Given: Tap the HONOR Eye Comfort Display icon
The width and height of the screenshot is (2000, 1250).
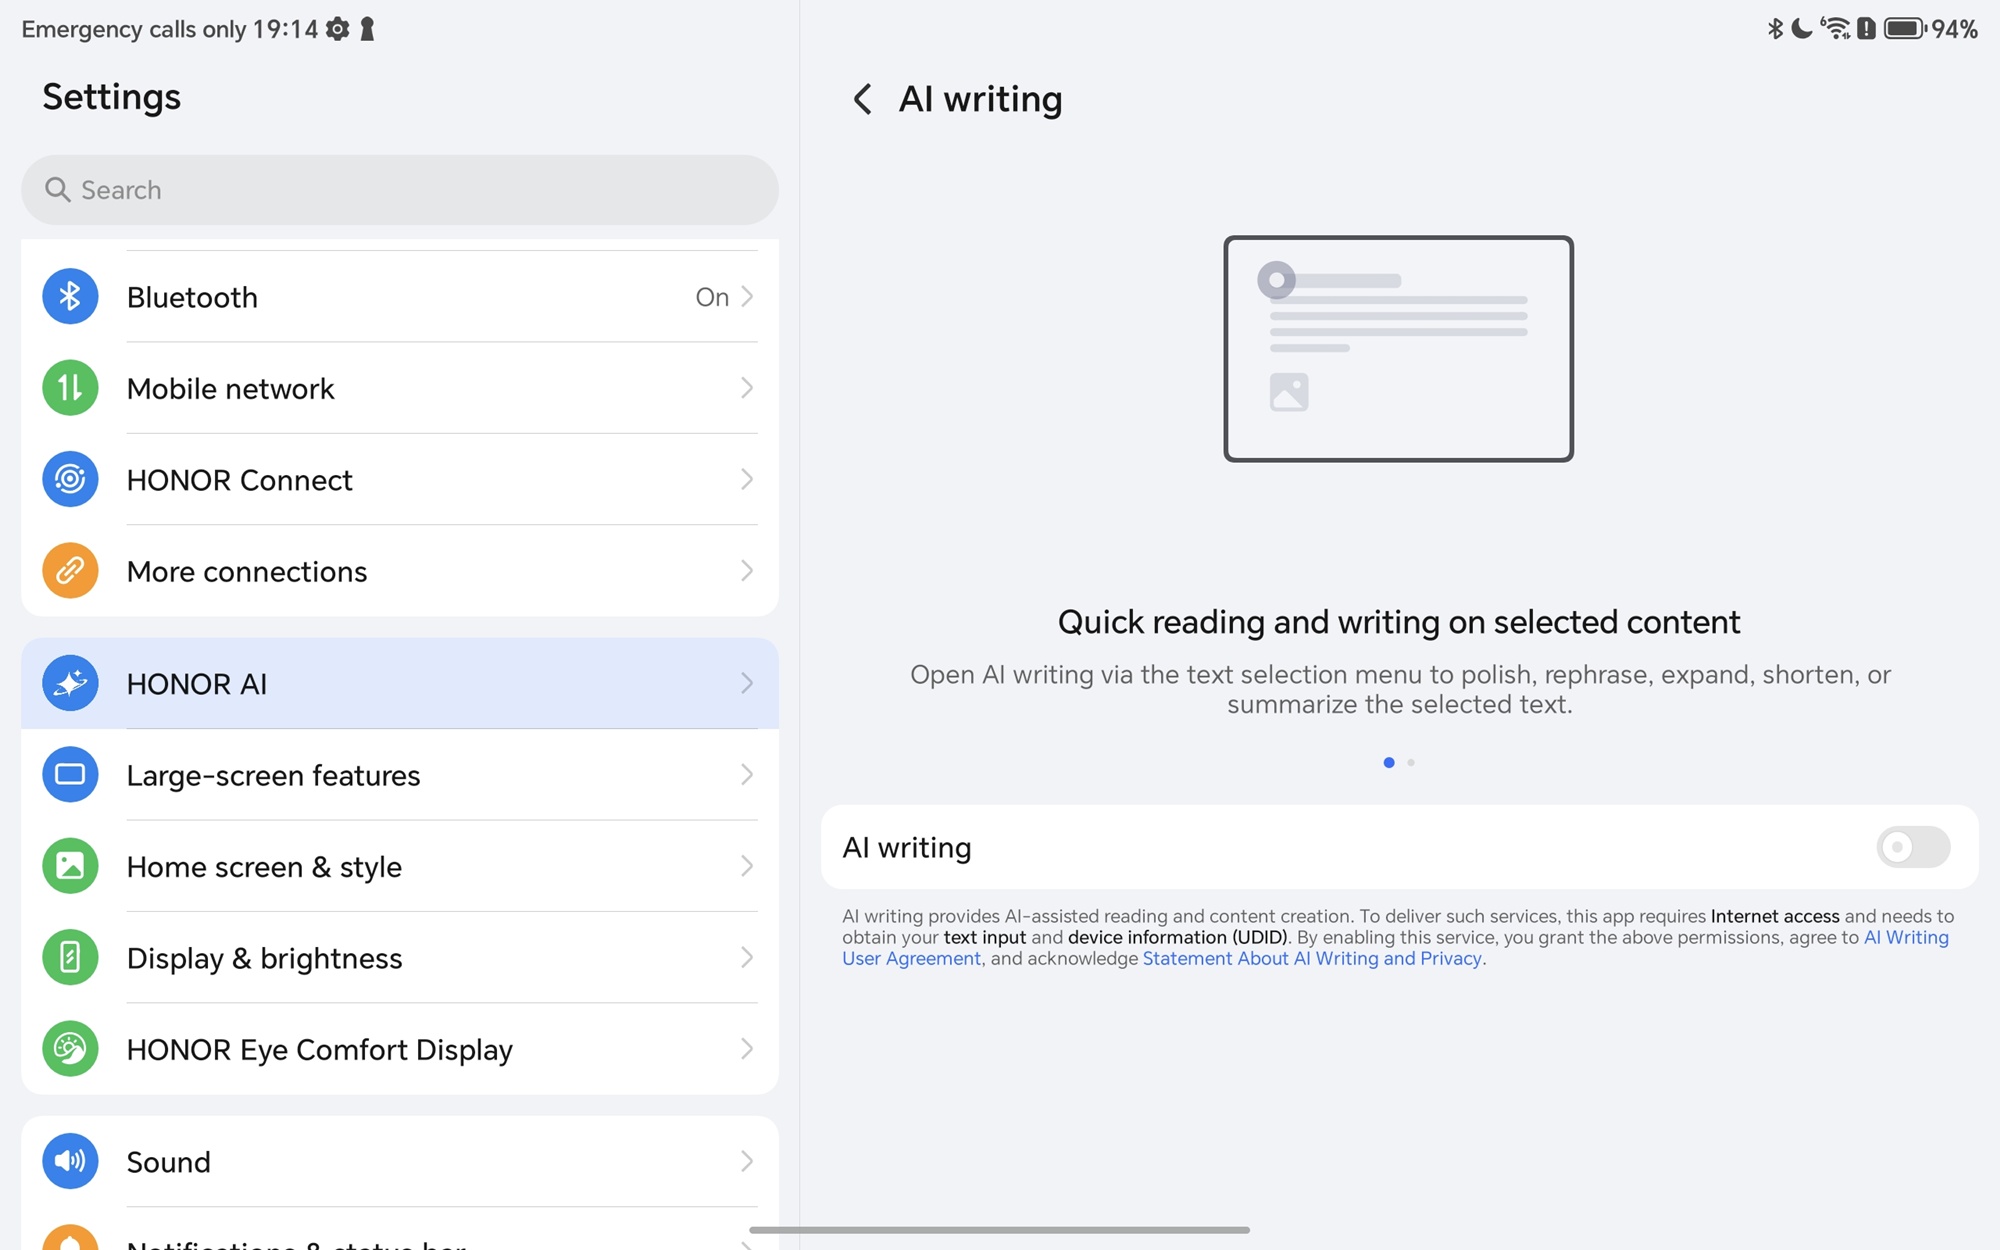Looking at the screenshot, I should 70,1049.
